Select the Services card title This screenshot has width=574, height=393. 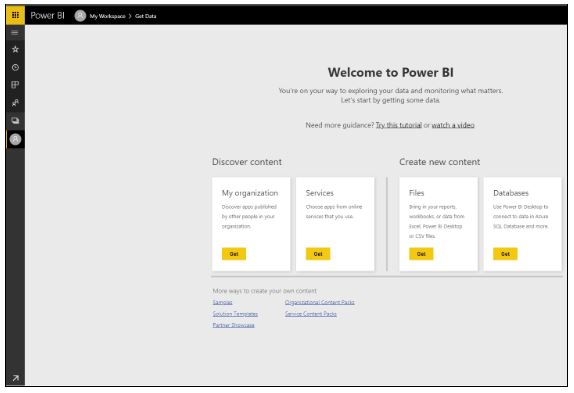(x=320, y=193)
